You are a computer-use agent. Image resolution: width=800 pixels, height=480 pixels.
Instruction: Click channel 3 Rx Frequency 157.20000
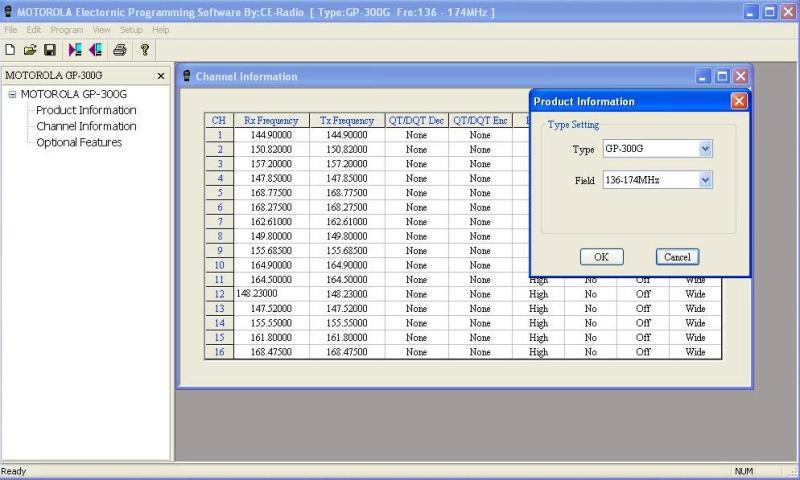pos(271,164)
